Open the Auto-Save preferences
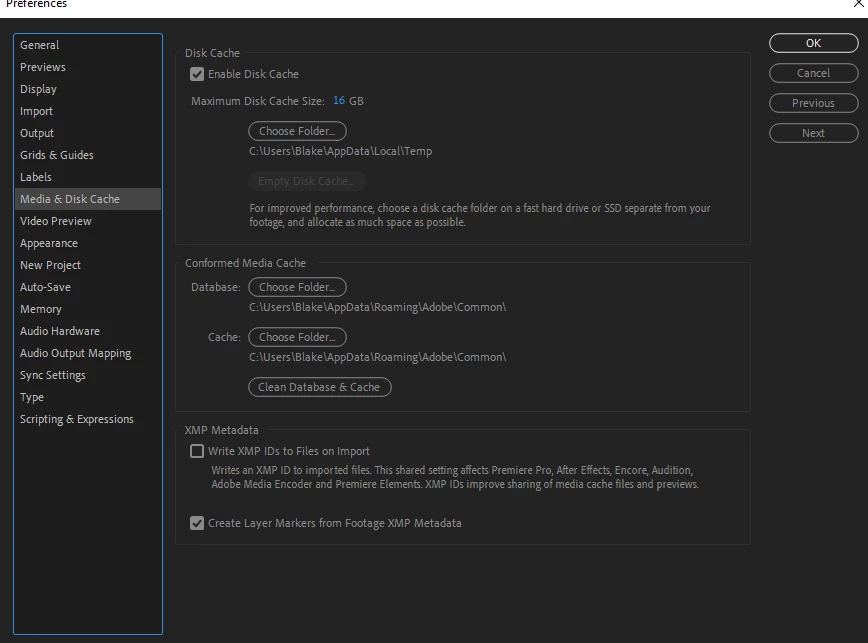The image size is (868, 643). click(x=87, y=287)
